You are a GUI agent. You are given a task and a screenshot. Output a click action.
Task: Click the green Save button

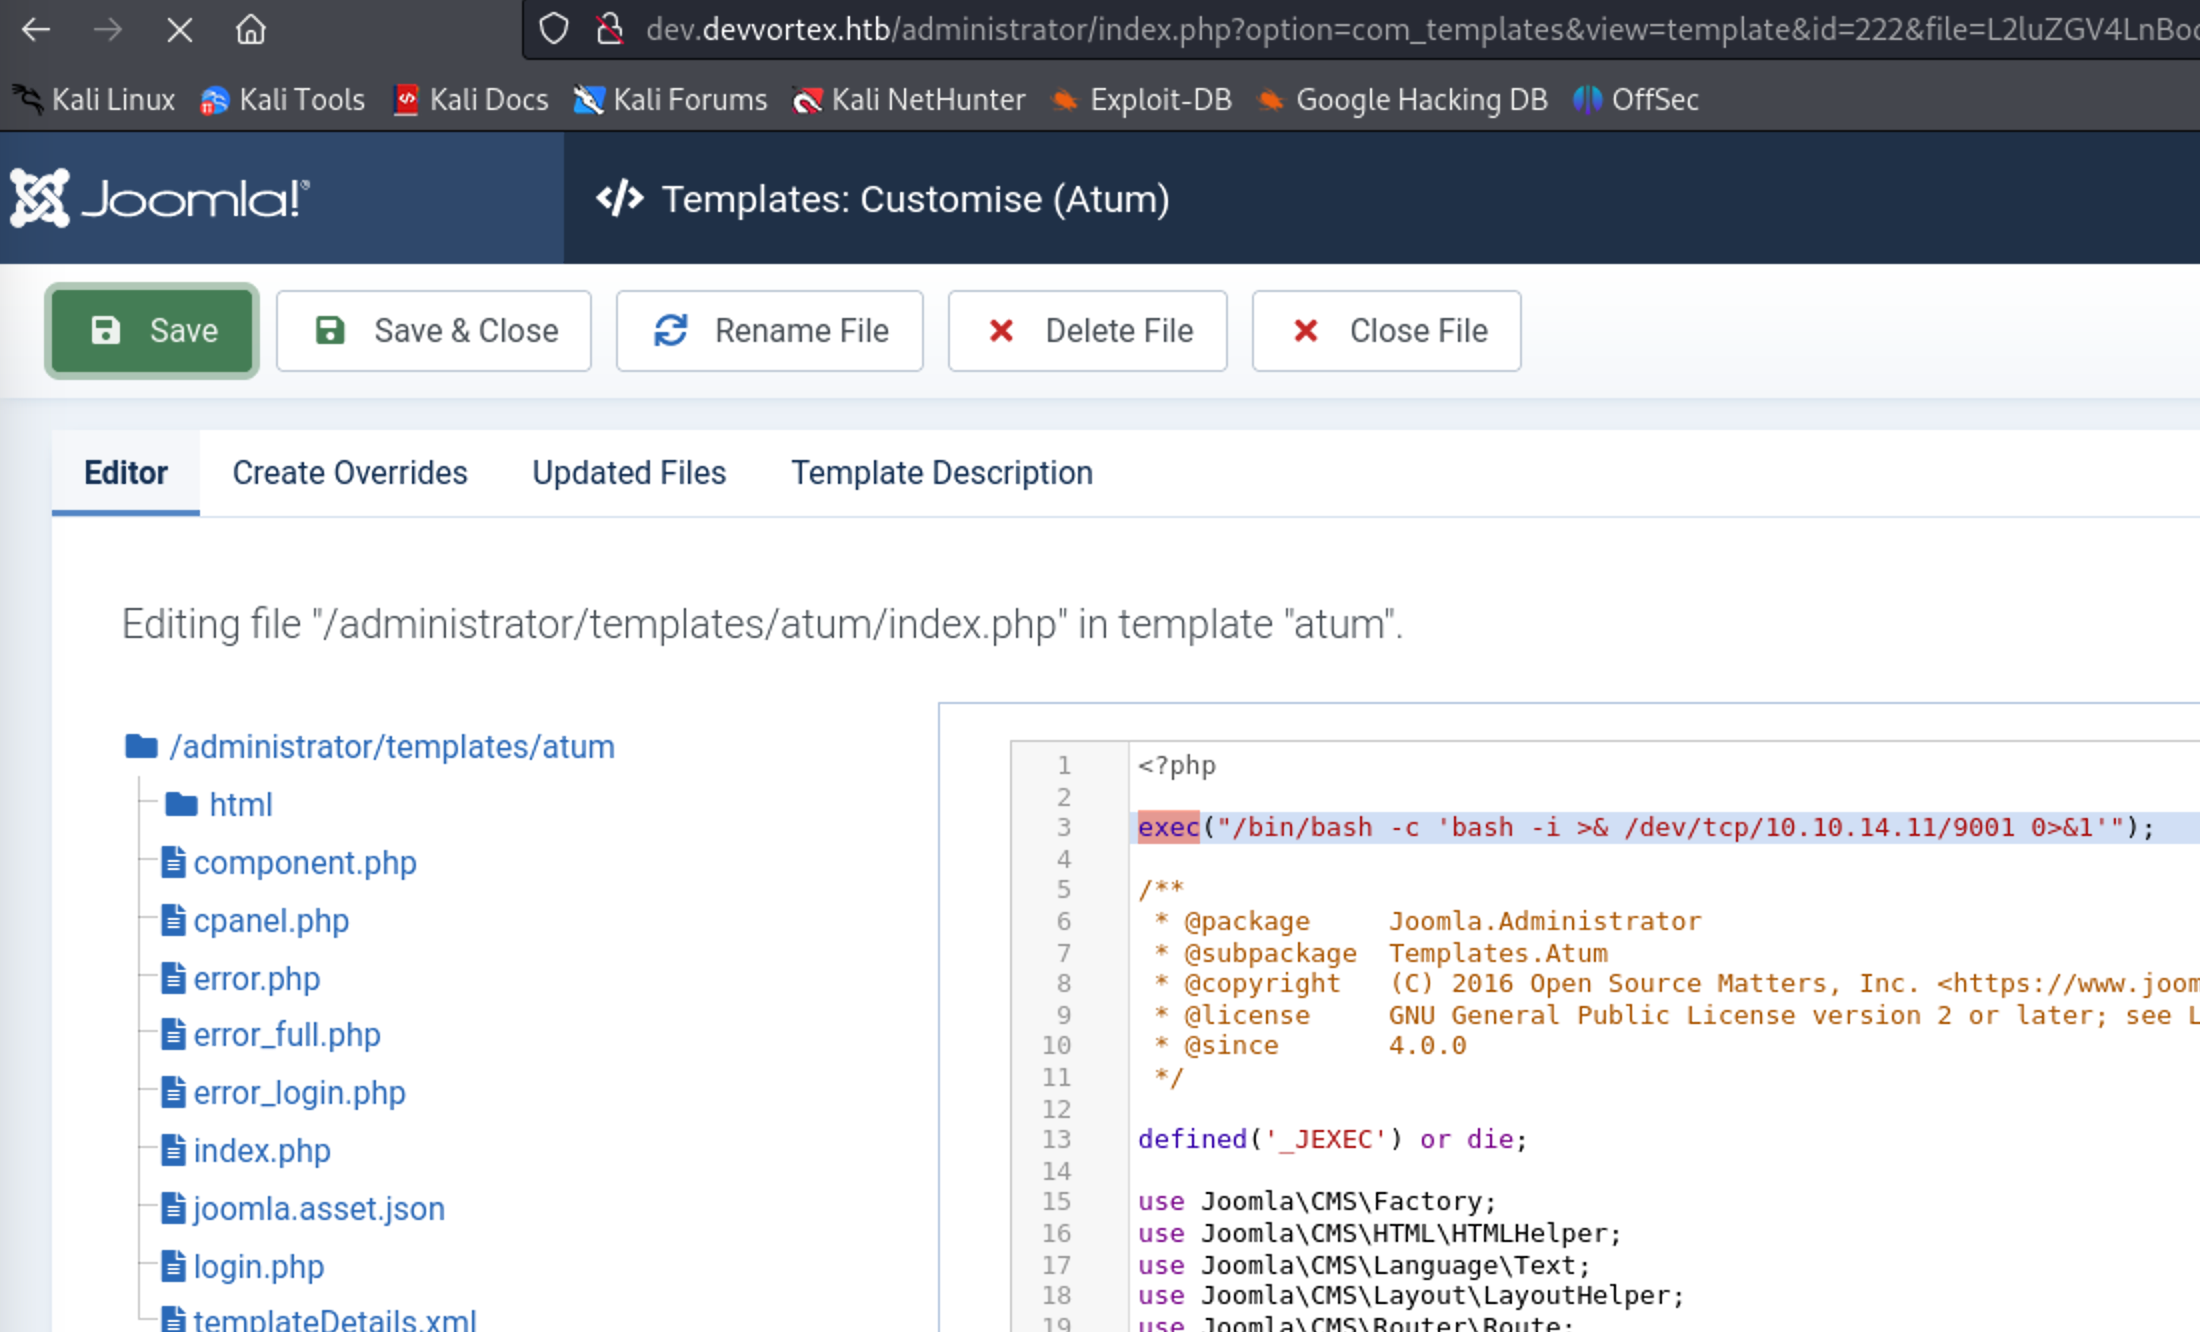pos(152,331)
